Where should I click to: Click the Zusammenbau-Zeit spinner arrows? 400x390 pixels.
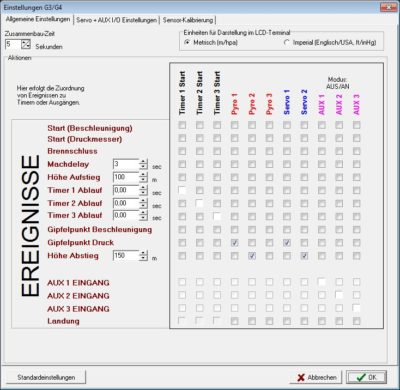click(26, 44)
